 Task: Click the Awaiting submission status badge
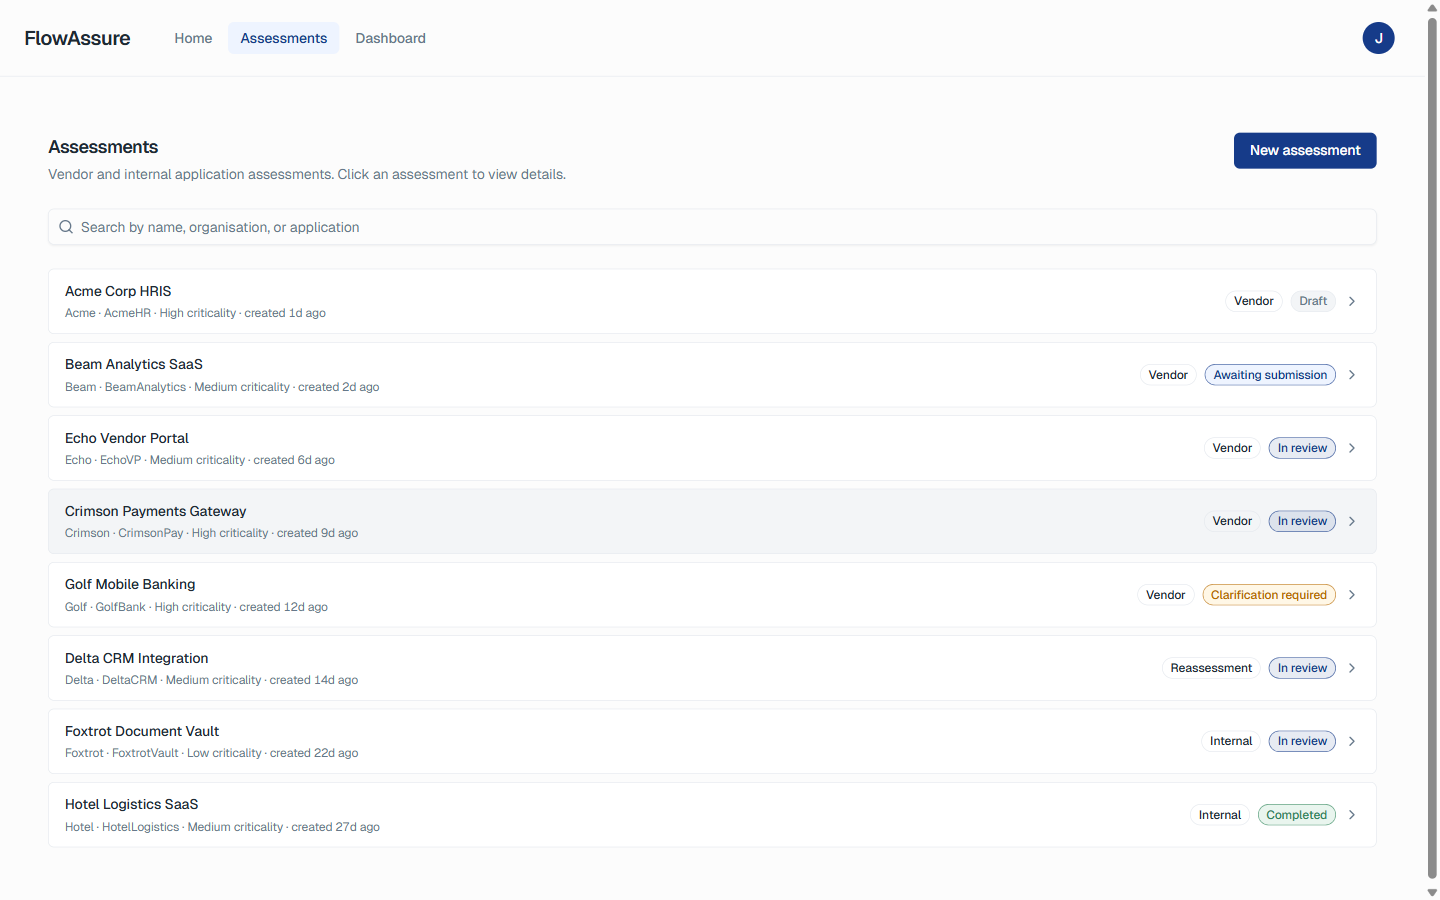(1270, 375)
